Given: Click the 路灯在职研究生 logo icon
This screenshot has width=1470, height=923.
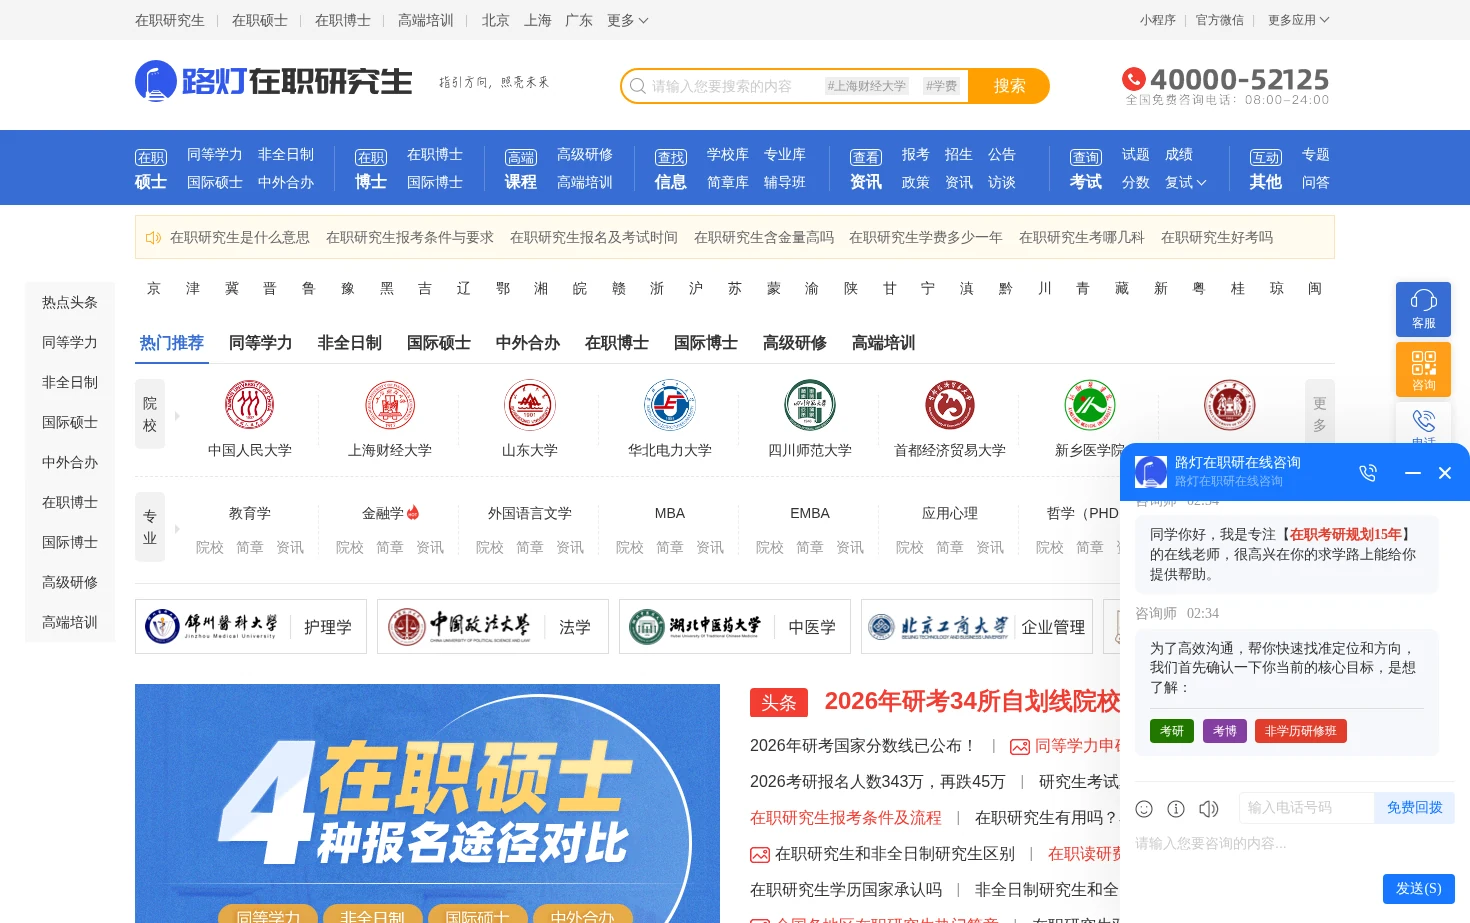Looking at the screenshot, I should (x=156, y=81).
